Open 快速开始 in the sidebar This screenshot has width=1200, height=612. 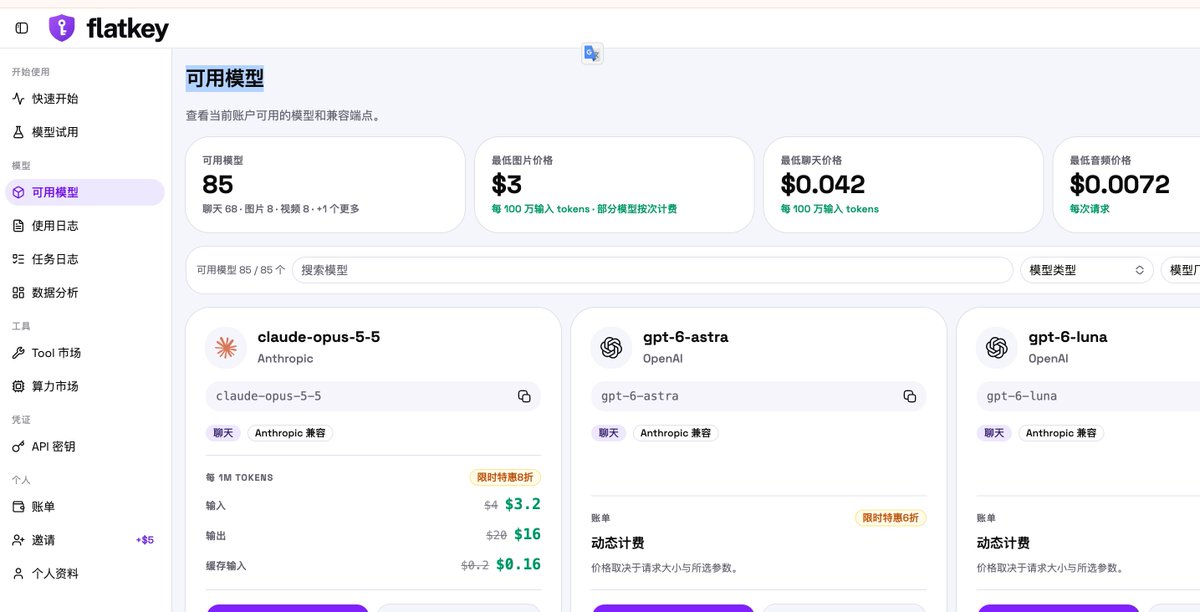click(x=85, y=99)
